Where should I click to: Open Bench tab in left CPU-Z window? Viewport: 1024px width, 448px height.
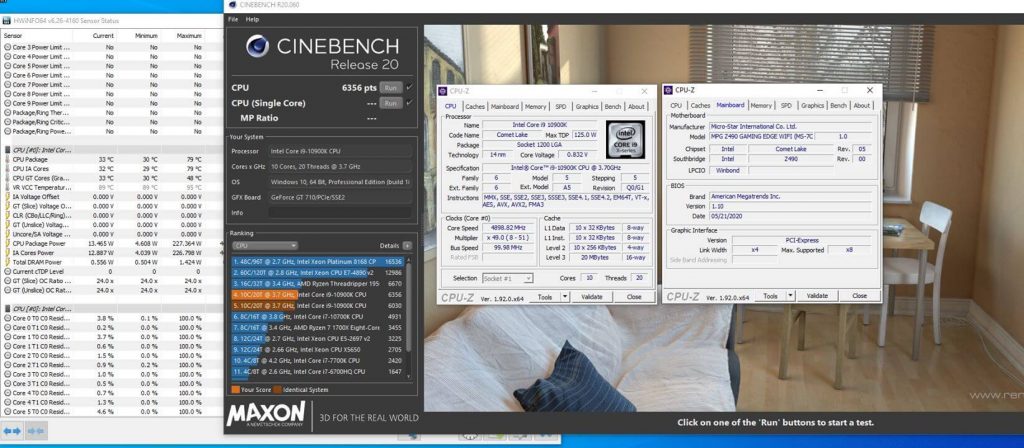click(613, 106)
